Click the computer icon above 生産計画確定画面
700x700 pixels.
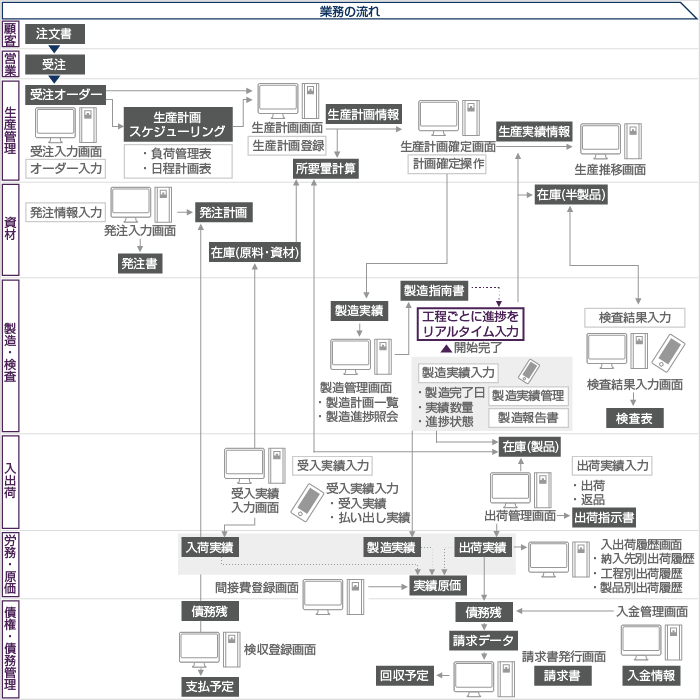tap(449, 118)
